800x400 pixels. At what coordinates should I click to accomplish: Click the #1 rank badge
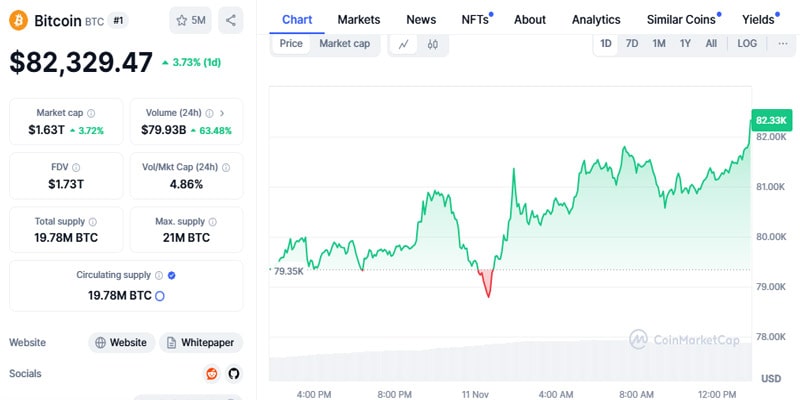[118, 21]
